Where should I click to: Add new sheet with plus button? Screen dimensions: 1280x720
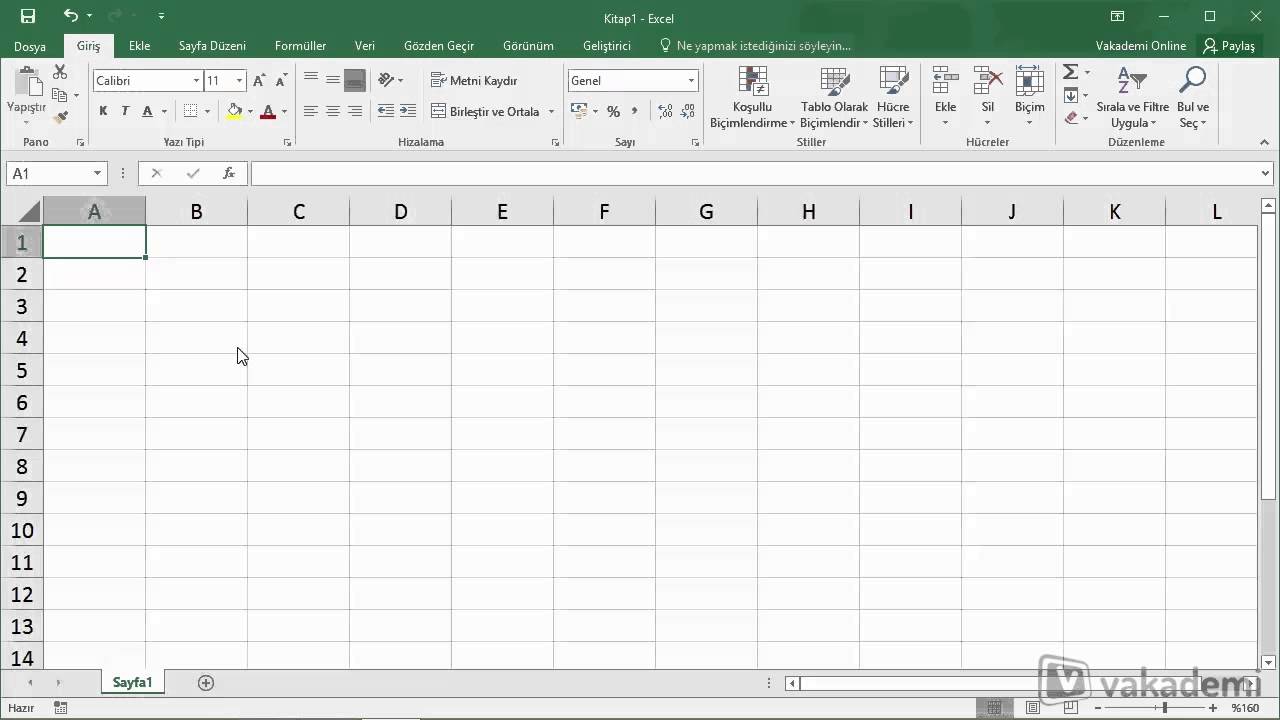point(206,682)
